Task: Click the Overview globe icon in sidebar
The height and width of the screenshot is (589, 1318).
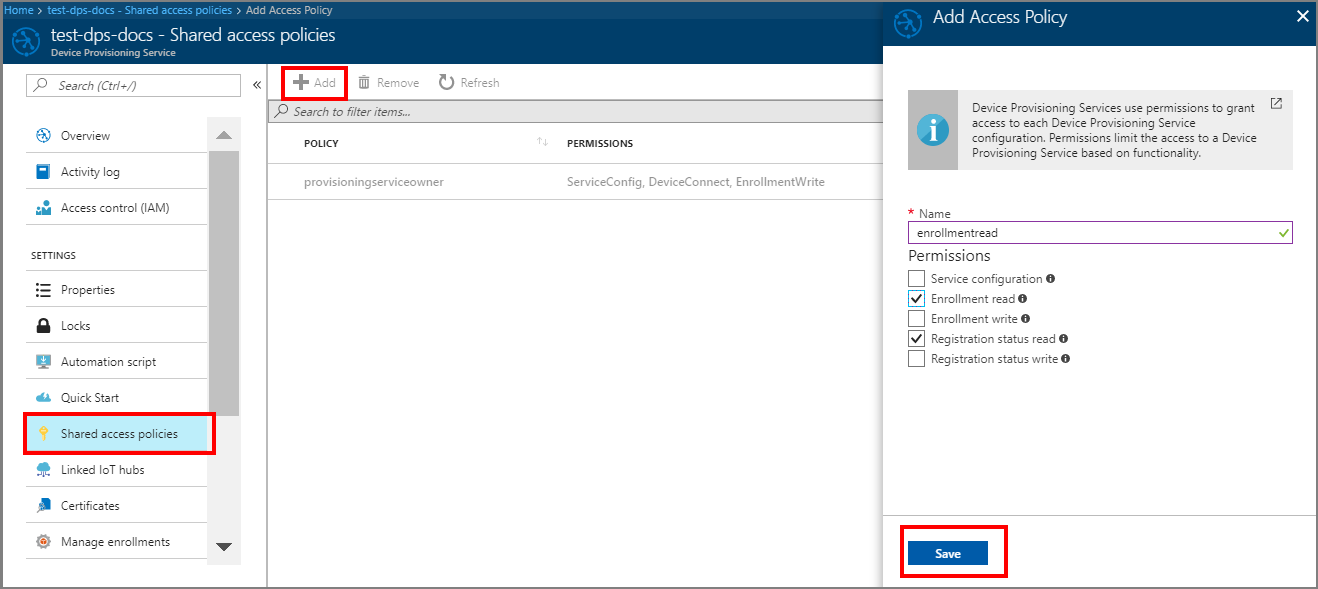Action: 43,136
